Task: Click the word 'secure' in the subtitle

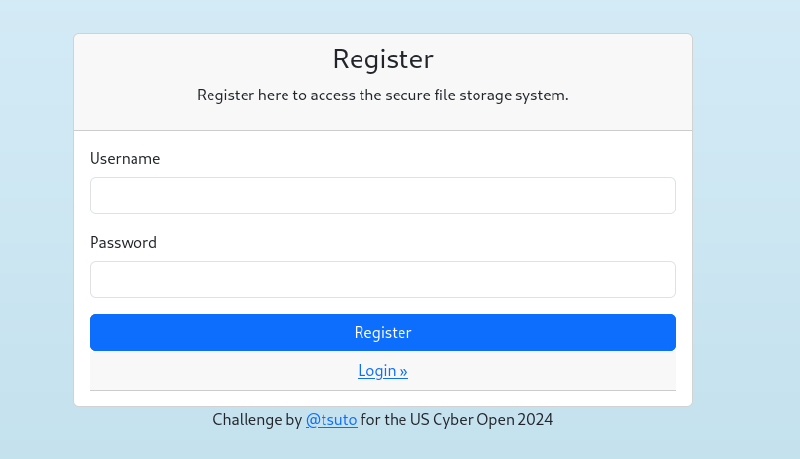Action: [x=415, y=96]
